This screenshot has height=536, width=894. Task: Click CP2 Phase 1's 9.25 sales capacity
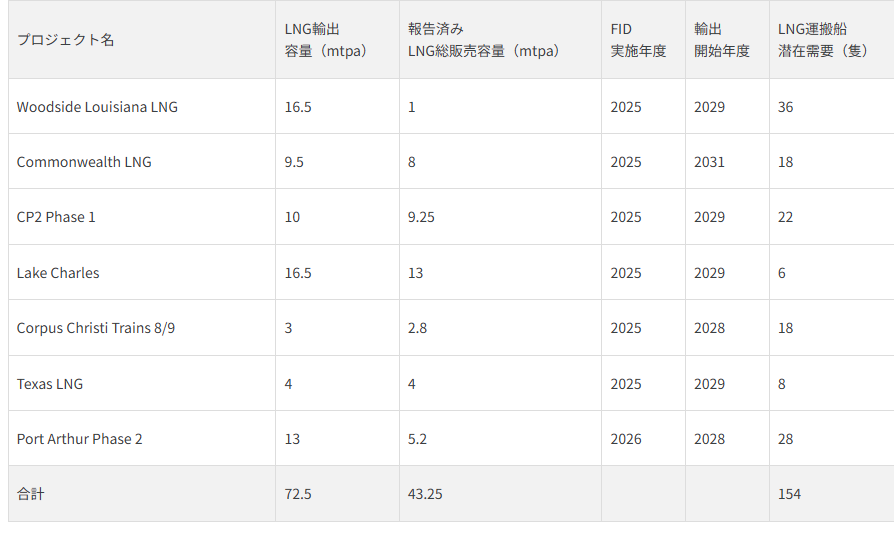pyautogui.click(x=421, y=217)
